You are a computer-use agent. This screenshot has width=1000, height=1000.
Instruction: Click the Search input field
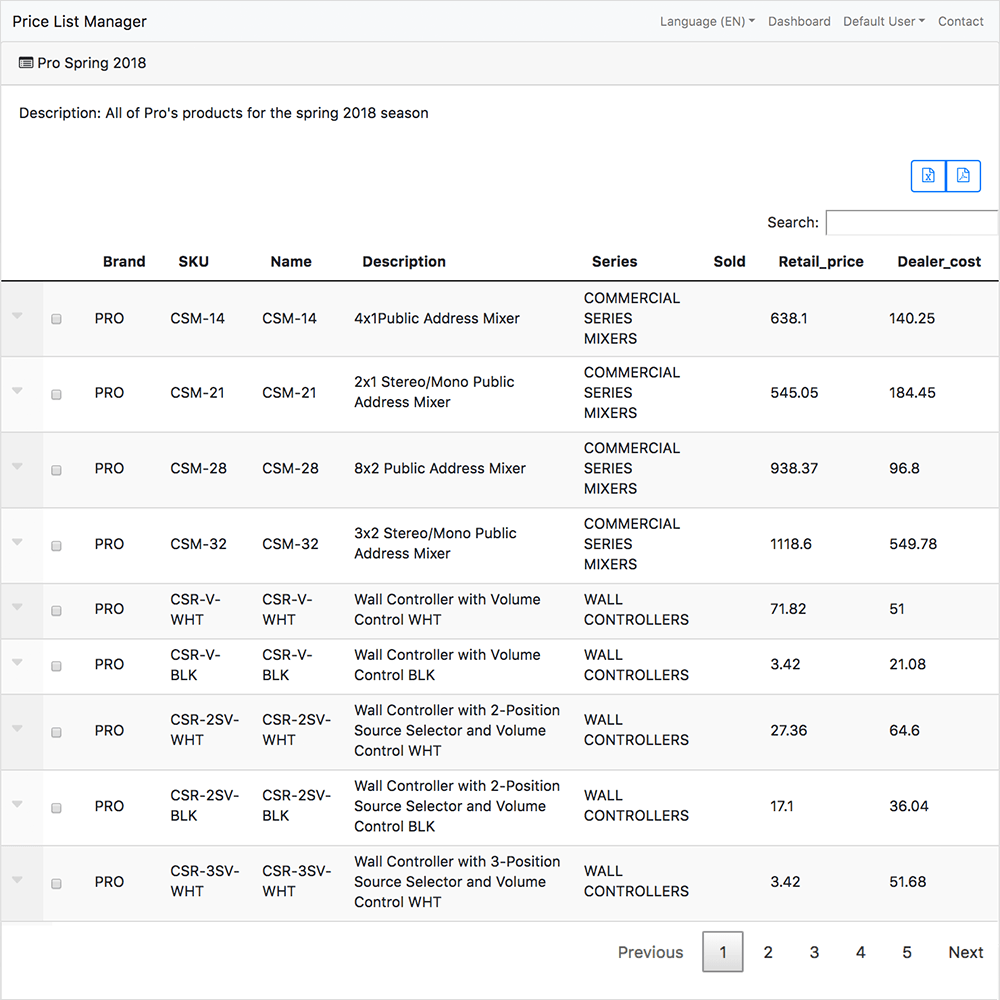click(912, 223)
